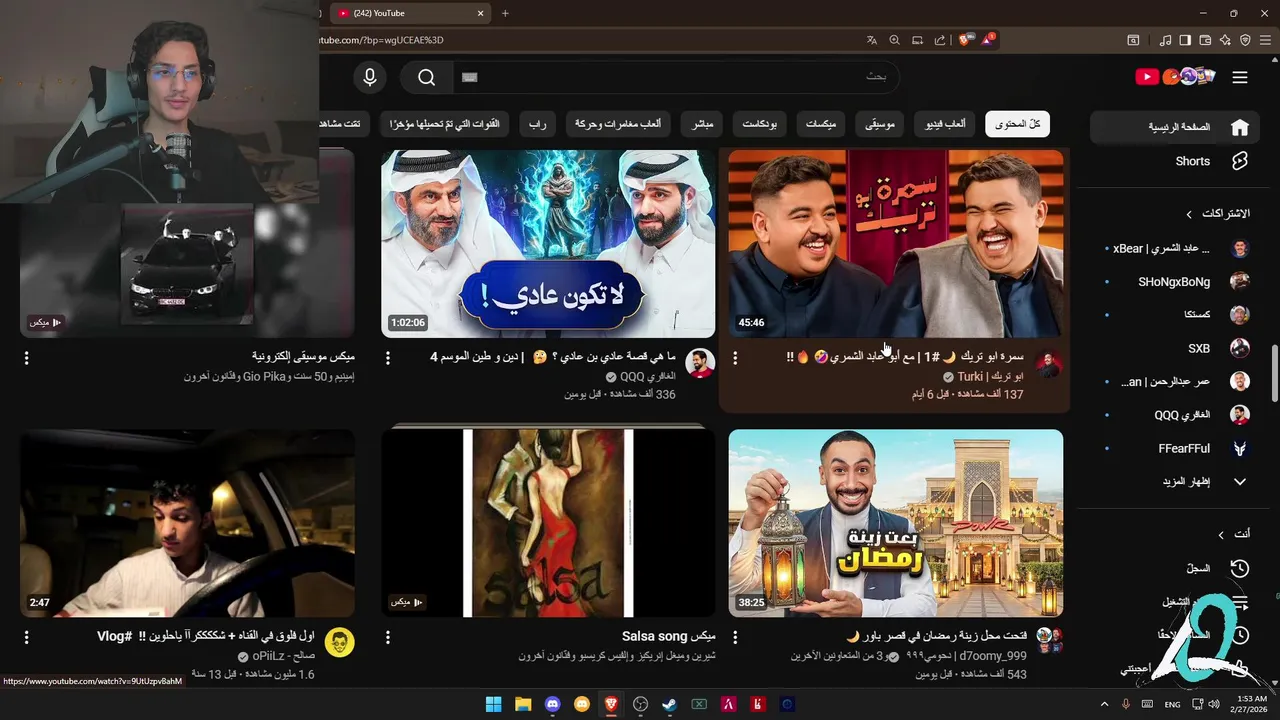Click the VPN shield icon

[1245, 40]
